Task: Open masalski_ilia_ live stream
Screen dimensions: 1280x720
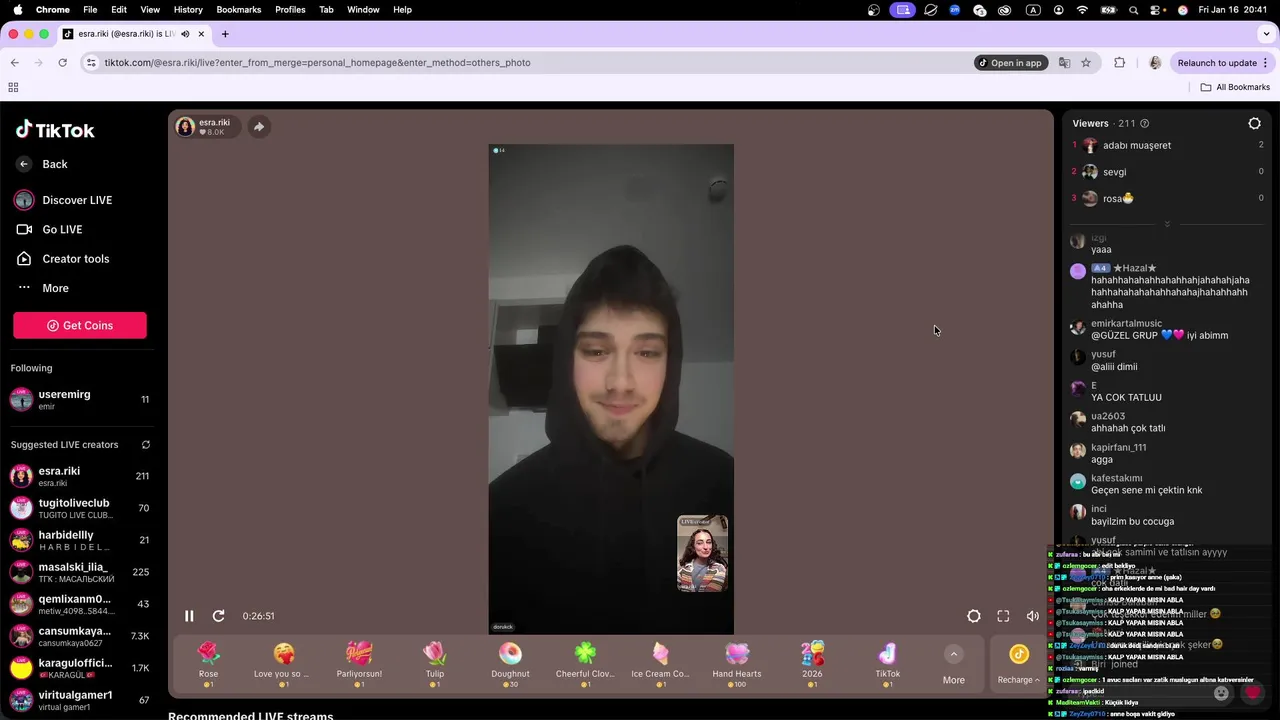Action: pyautogui.click(x=80, y=573)
